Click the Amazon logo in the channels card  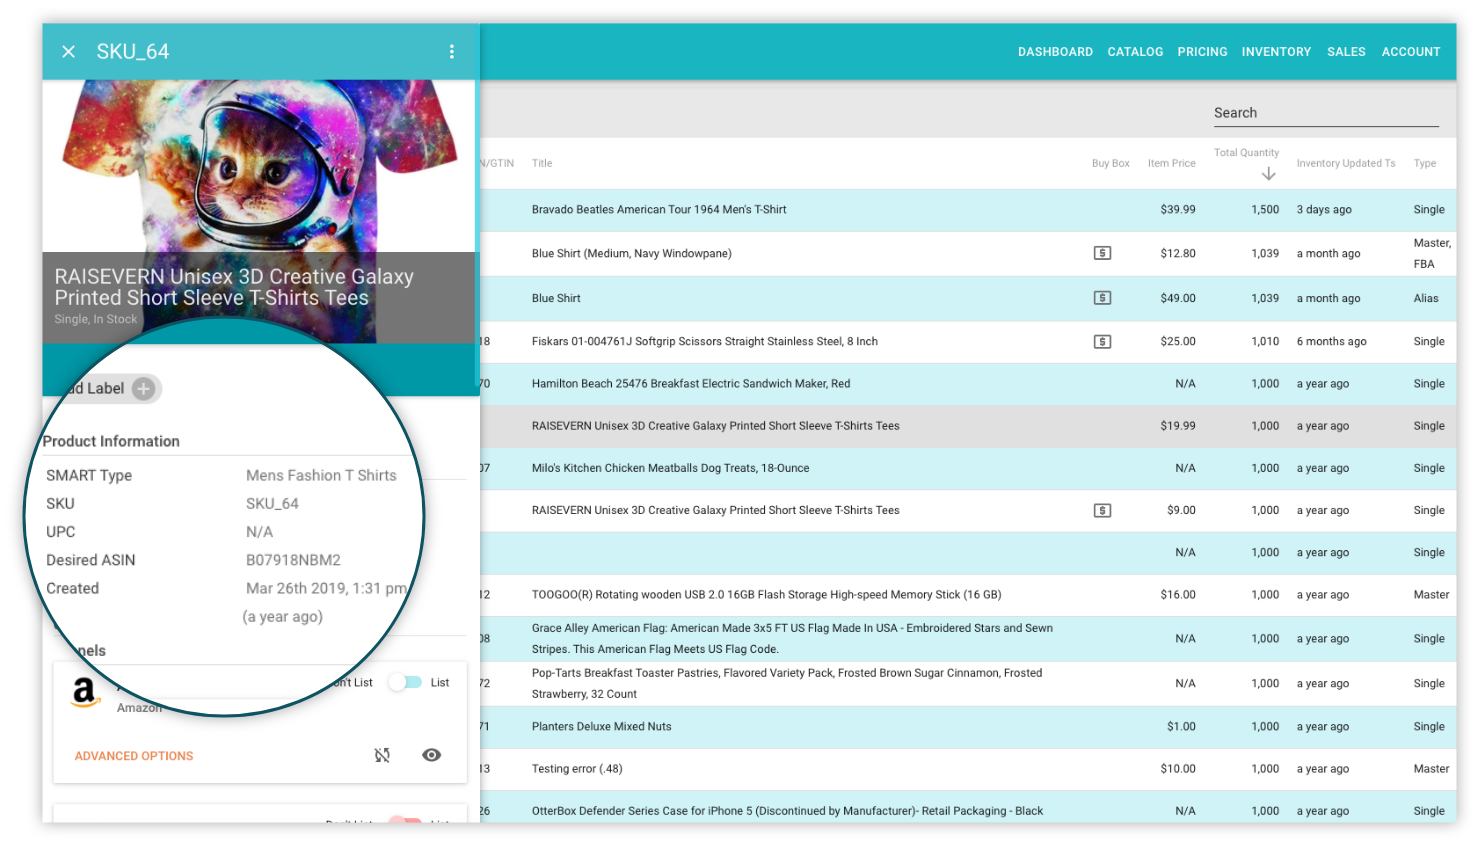tap(85, 693)
